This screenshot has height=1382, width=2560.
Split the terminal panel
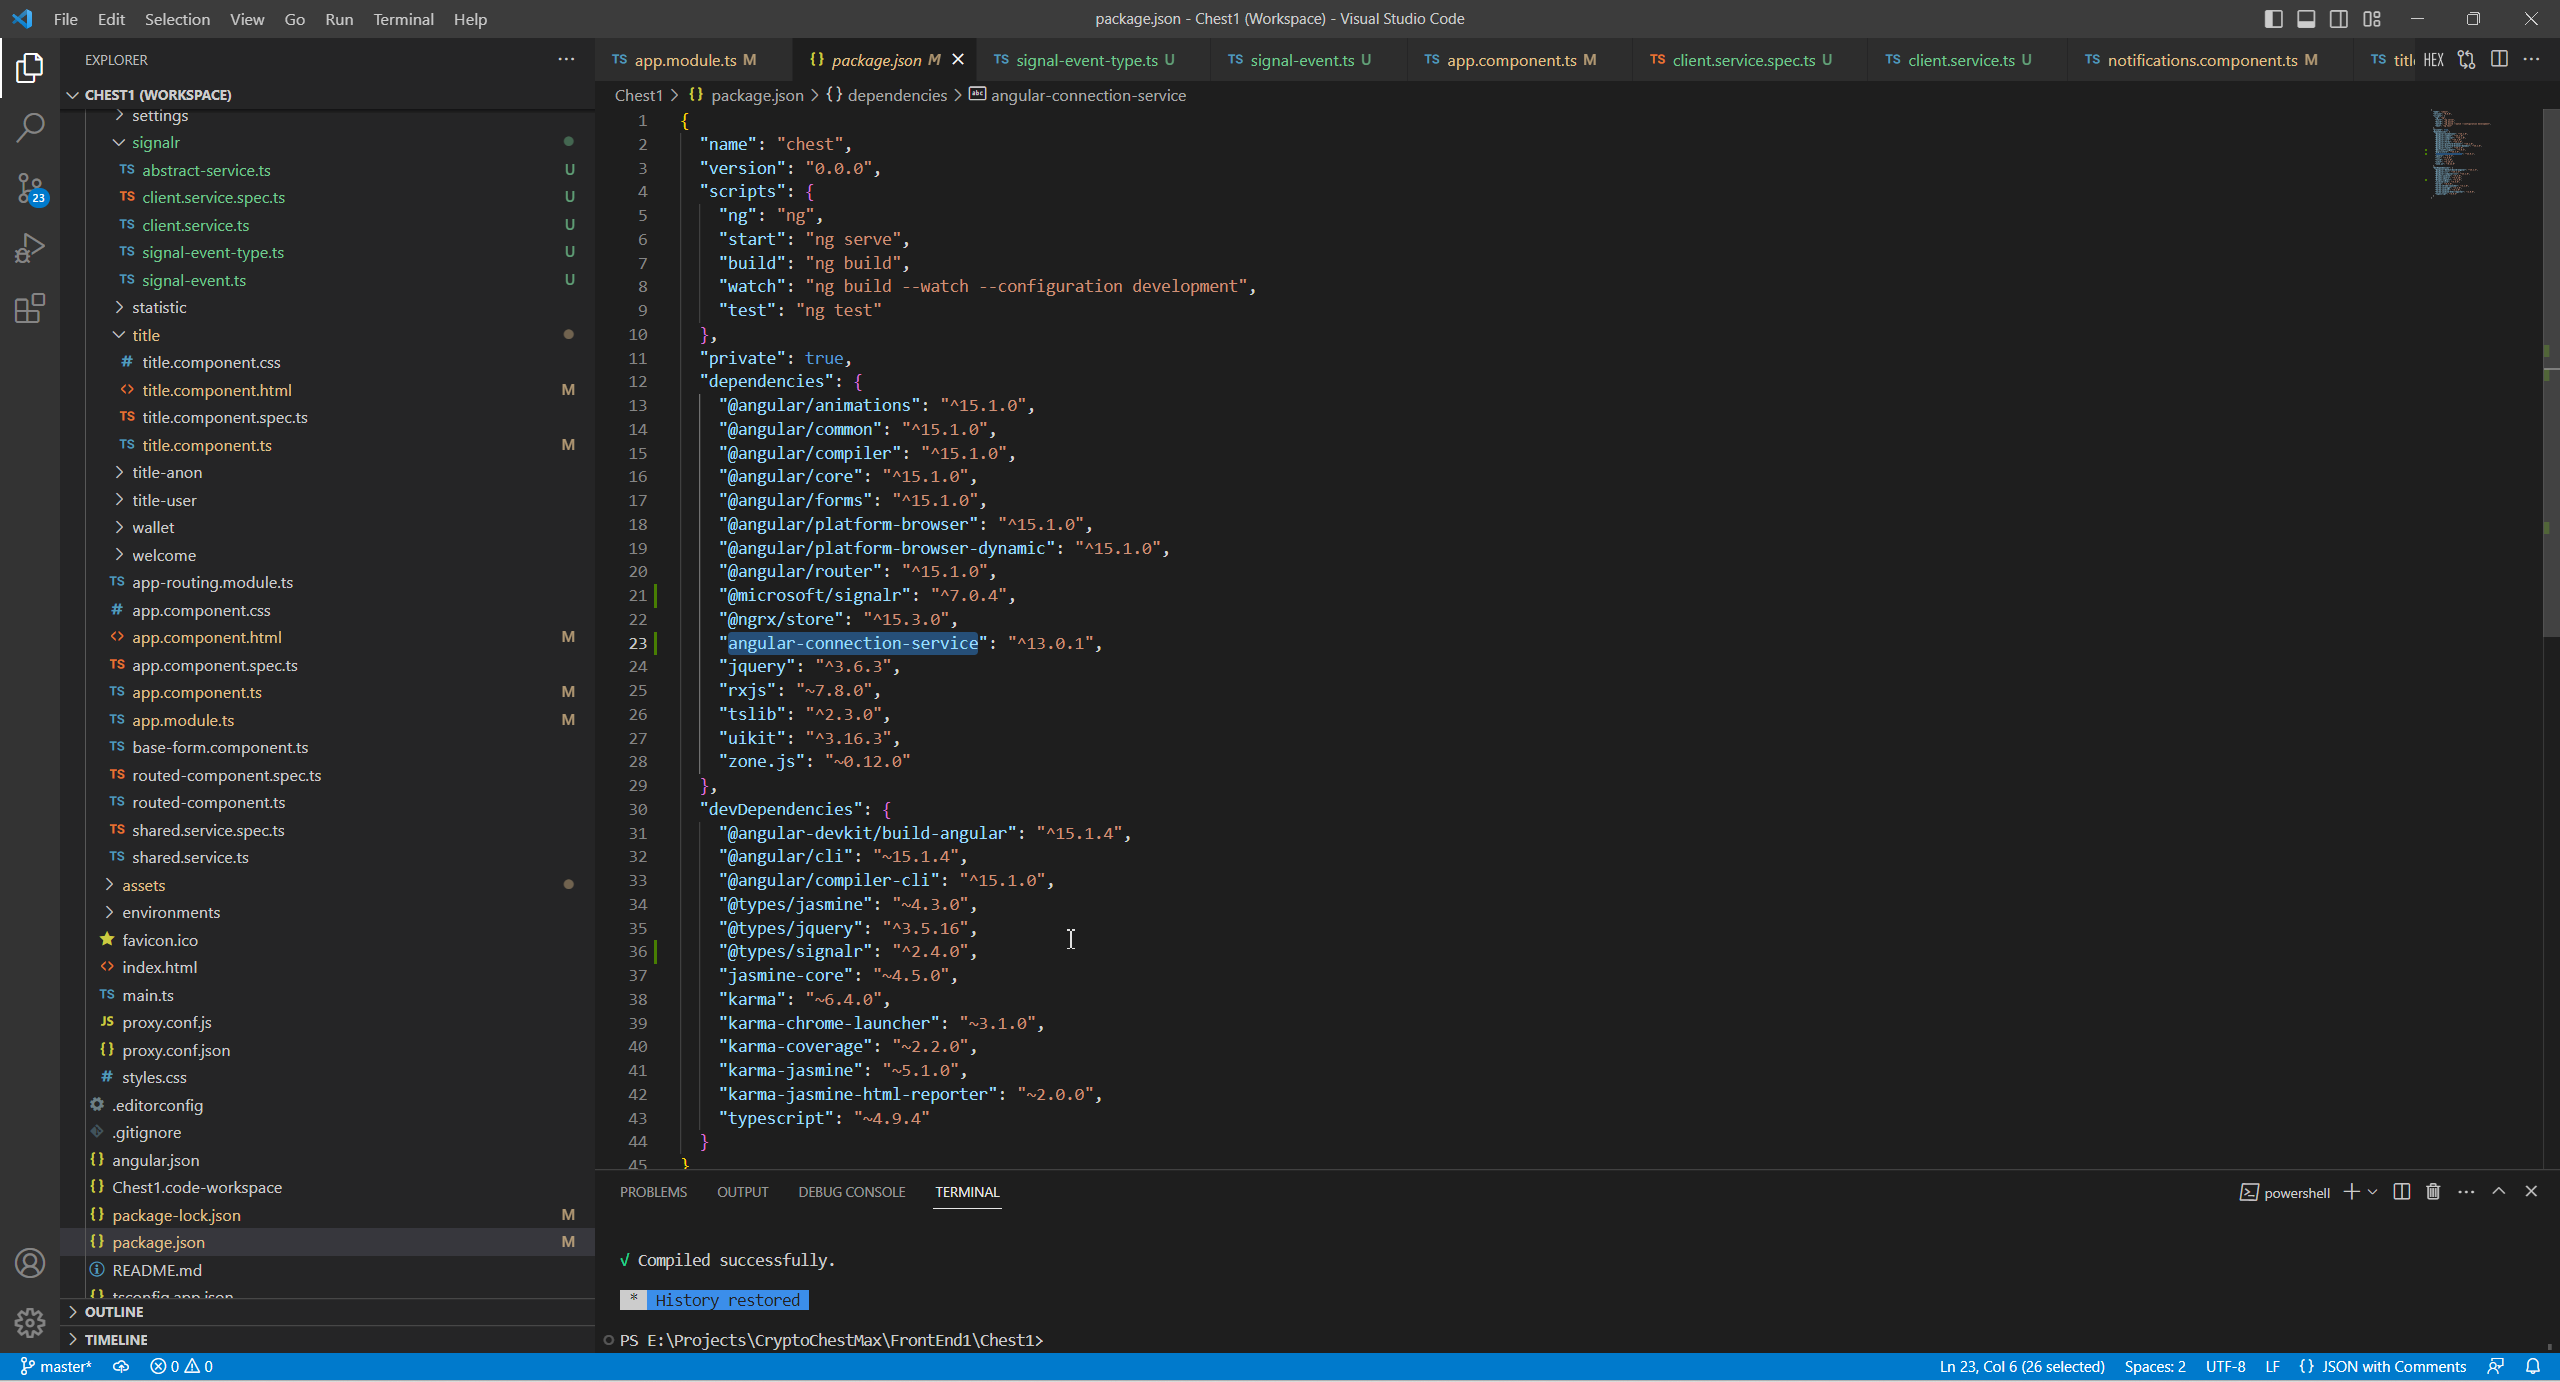(x=2401, y=1192)
